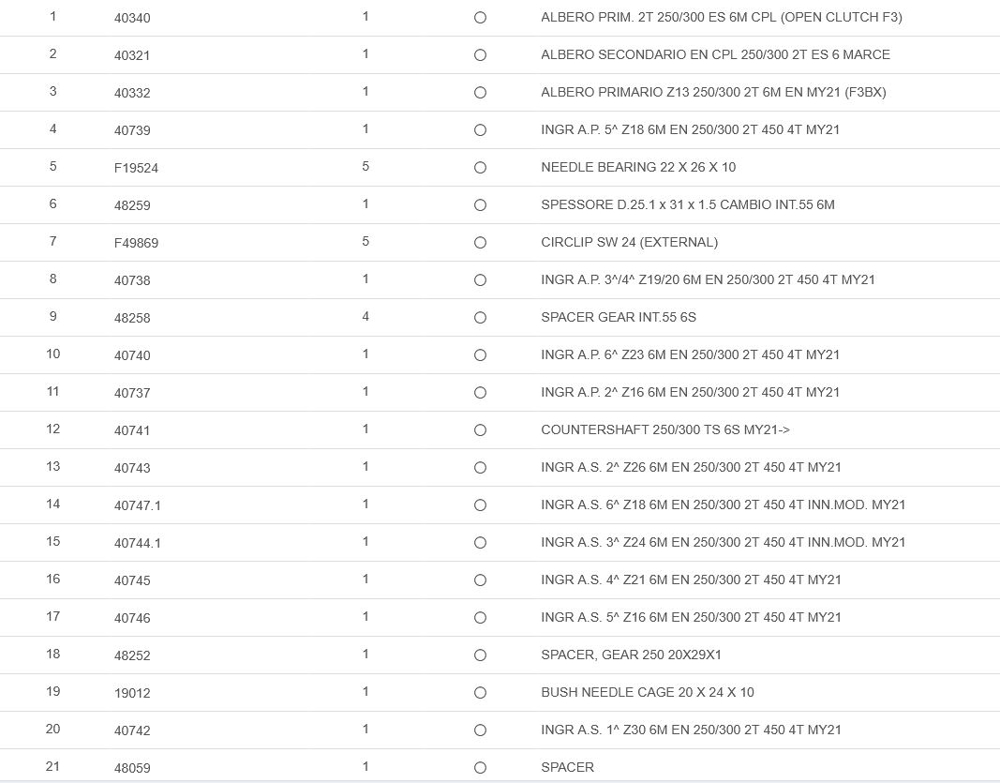The image size is (1000, 783).
Task: Choose radio circle for COUNTERSHAFT 250/300 TS 6S
Action: (x=480, y=430)
